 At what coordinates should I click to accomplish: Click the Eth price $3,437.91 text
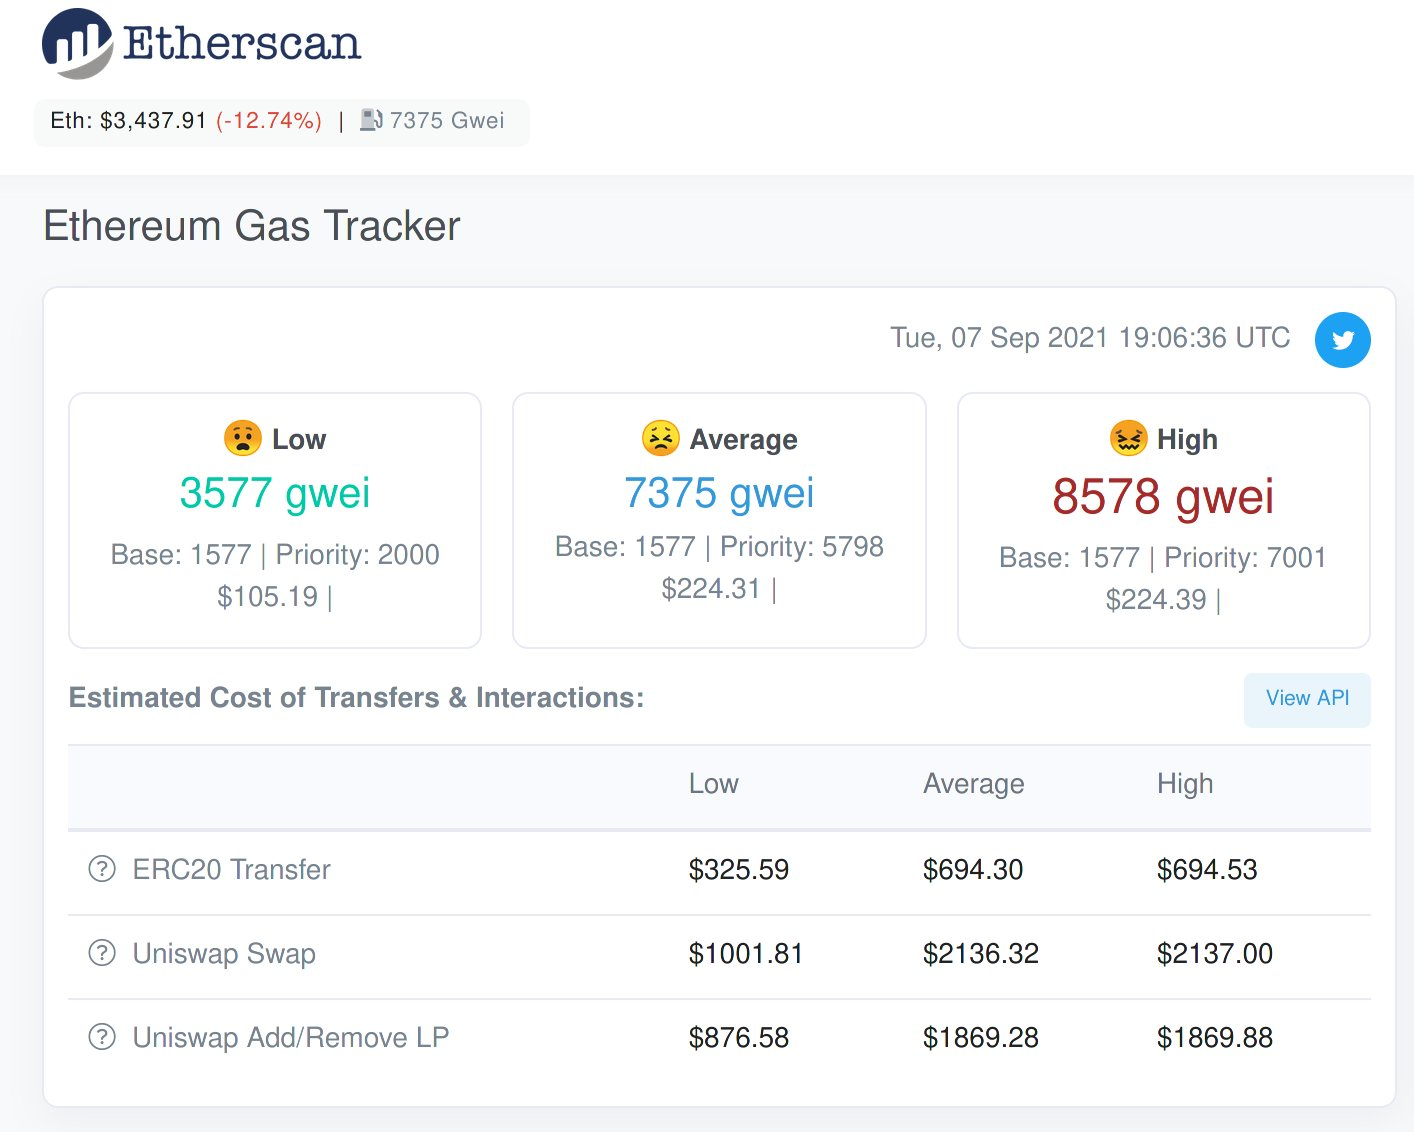click(153, 120)
